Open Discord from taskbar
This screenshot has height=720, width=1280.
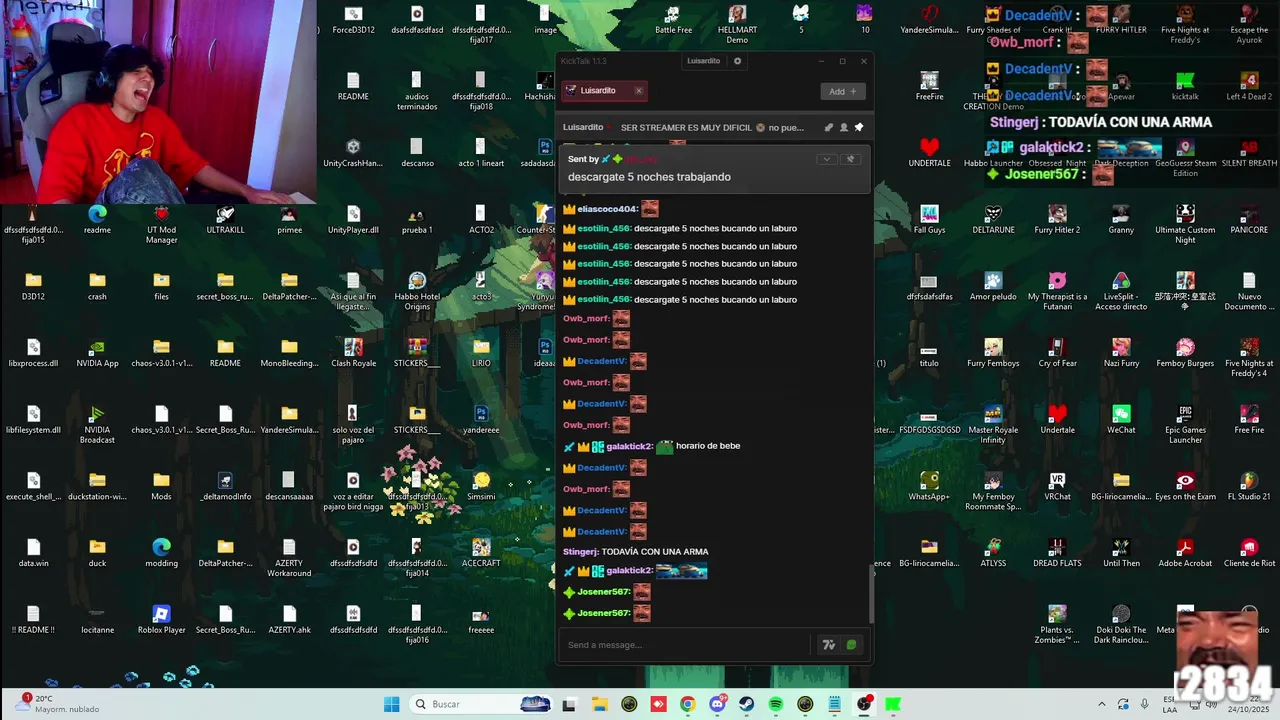(717, 704)
